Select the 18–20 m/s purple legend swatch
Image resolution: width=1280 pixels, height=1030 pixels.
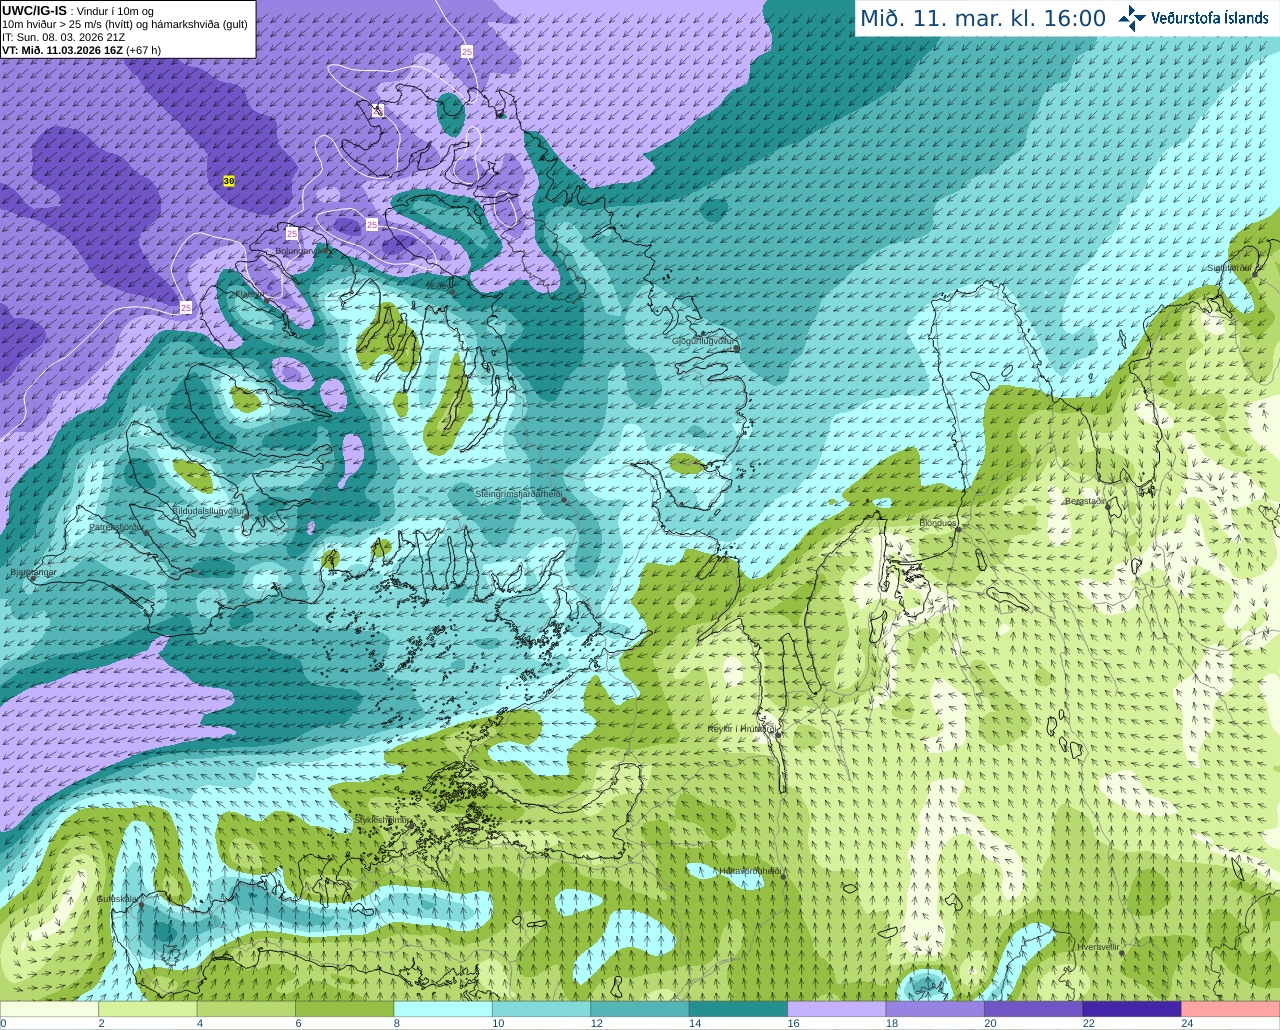pos(936,1009)
